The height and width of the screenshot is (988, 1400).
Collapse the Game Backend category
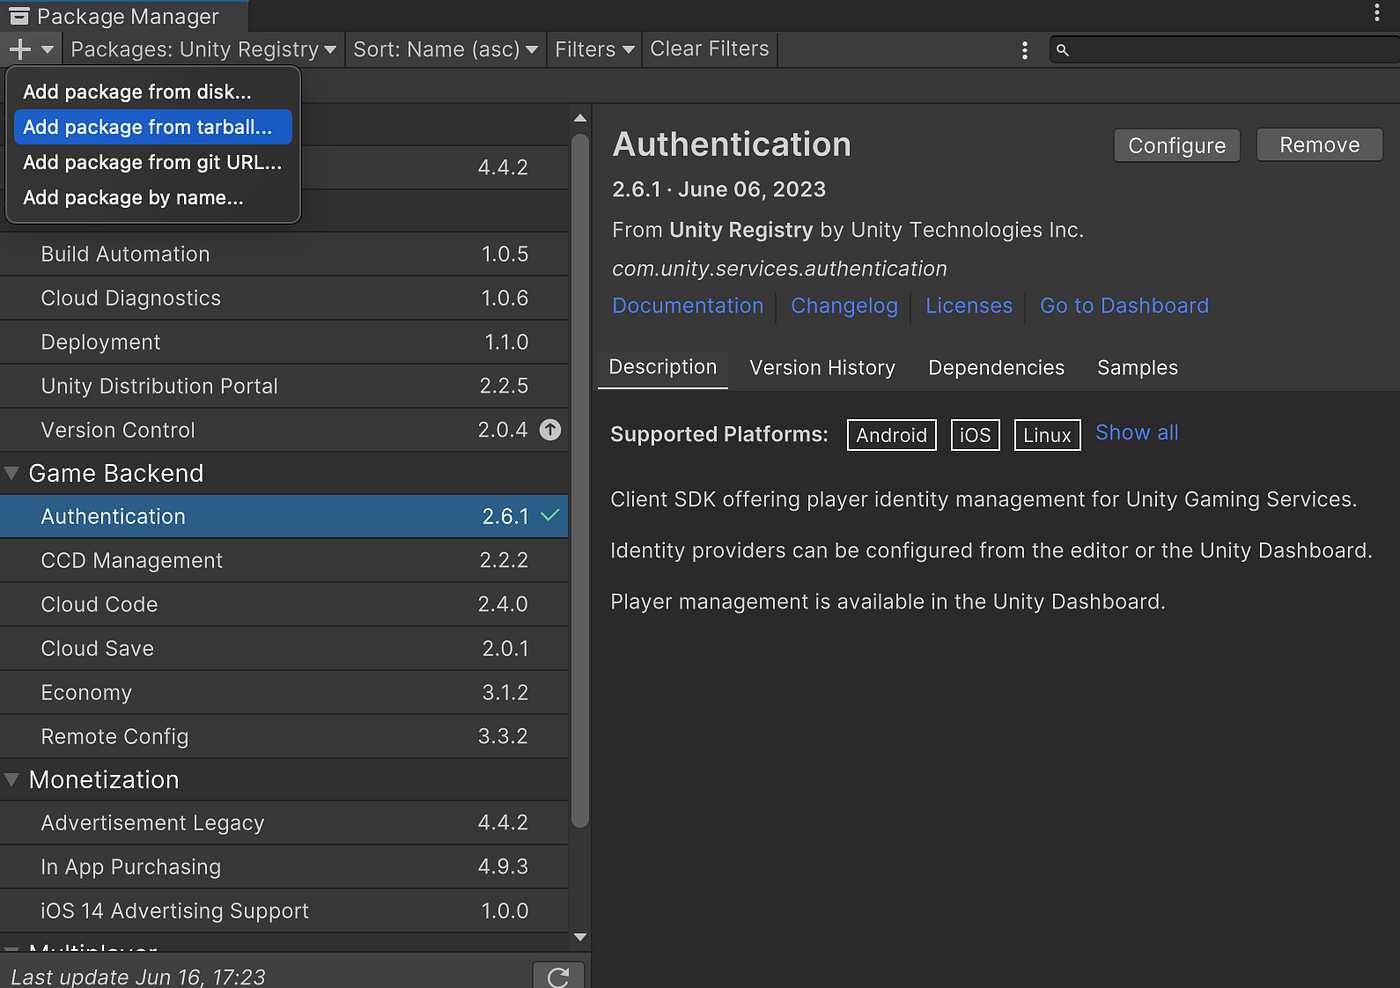[x=12, y=474]
